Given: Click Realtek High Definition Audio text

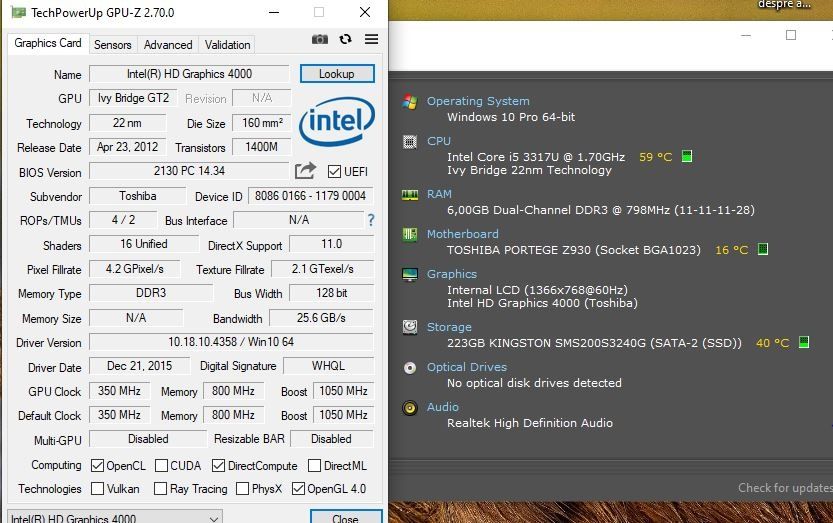Looking at the screenshot, I should pyautogui.click(x=530, y=423).
